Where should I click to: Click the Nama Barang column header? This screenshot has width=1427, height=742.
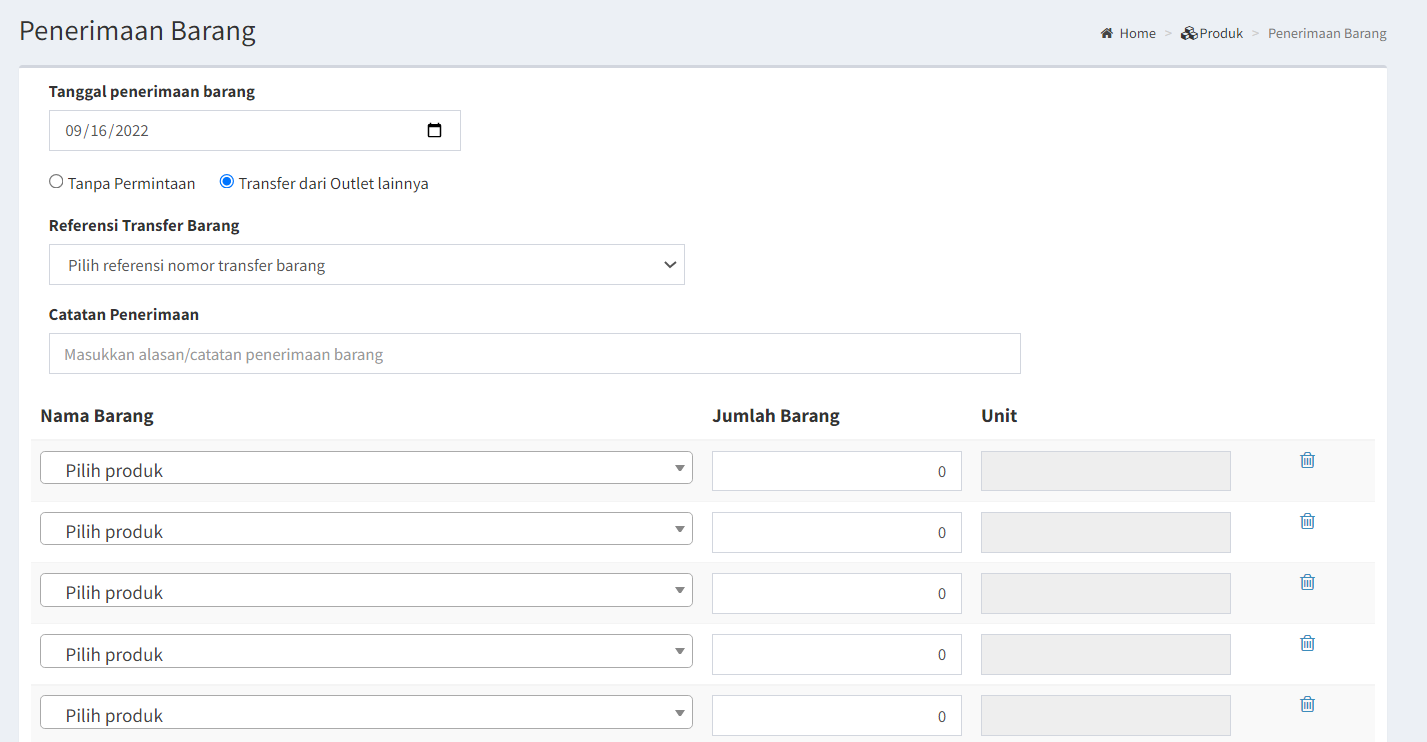coord(97,416)
